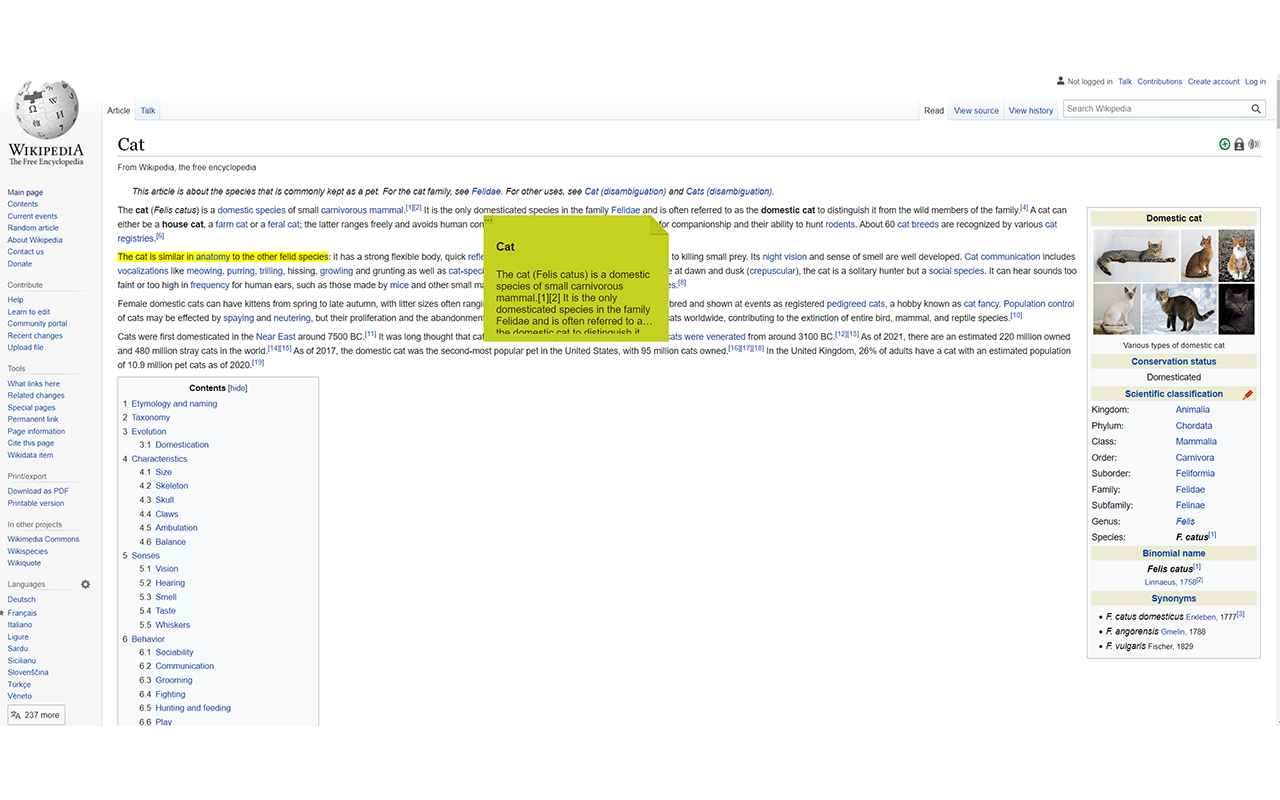
Task: Open Cite this page link
Action: click(31, 443)
